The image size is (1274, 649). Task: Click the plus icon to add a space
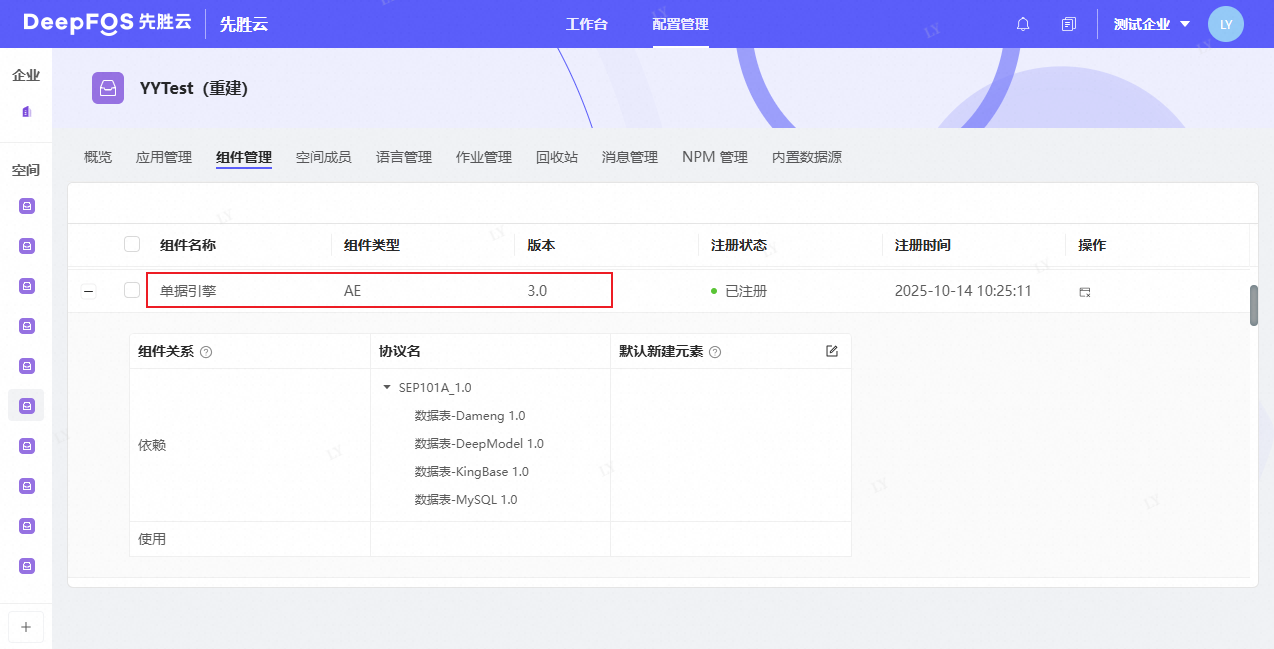click(x=26, y=627)
